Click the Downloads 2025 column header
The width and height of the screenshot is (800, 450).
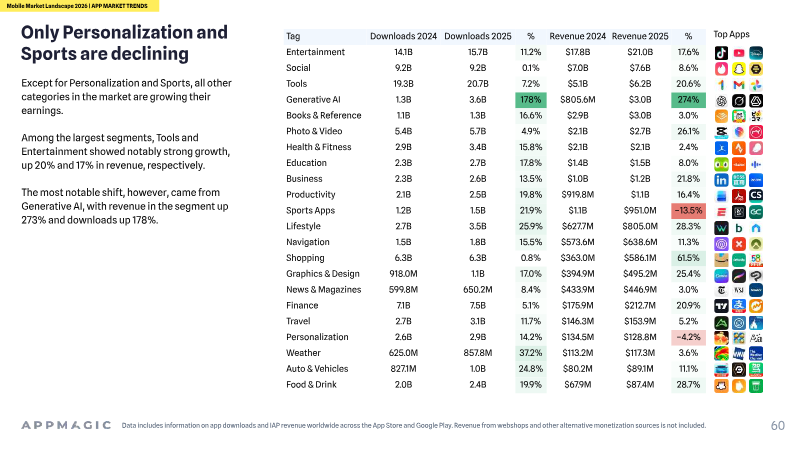[x=478, y=36]
